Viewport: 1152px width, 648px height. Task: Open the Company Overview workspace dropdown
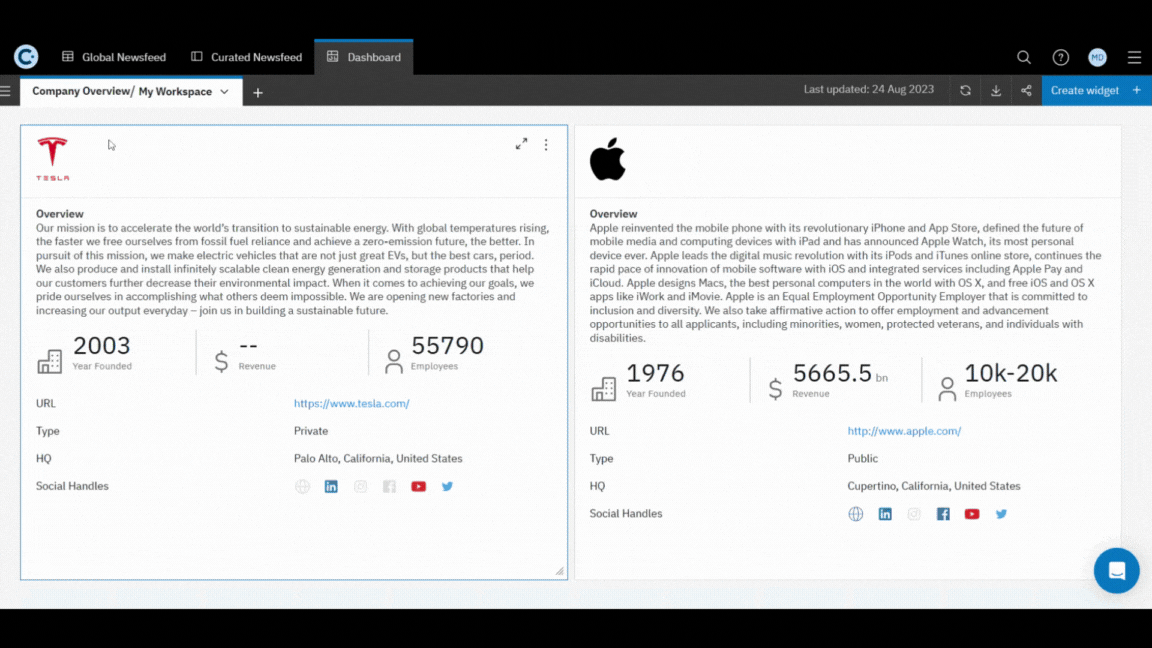tap(224, 91)
